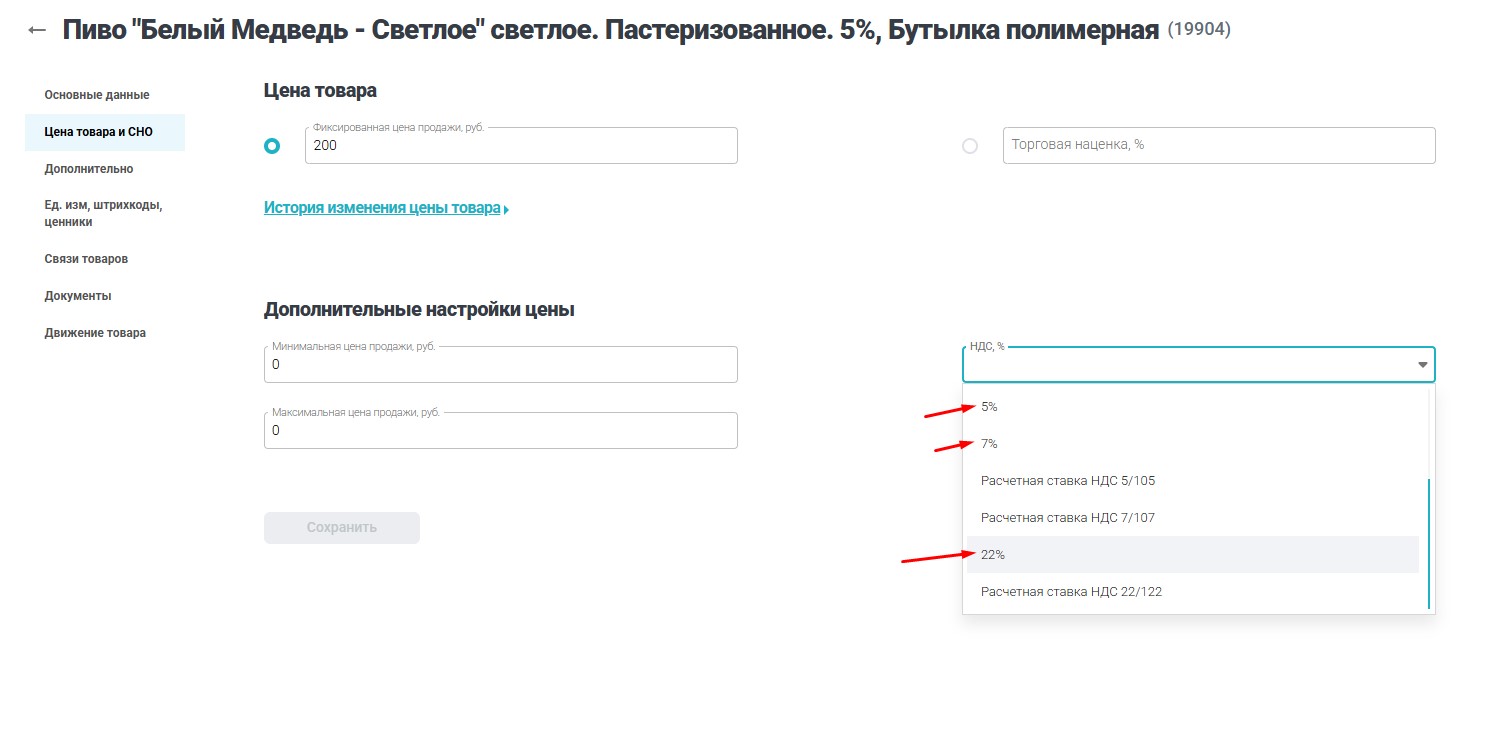The image size is (1506, 732).
Task: Navigate back using the left arrow icon
Action: tap(36, 29)
